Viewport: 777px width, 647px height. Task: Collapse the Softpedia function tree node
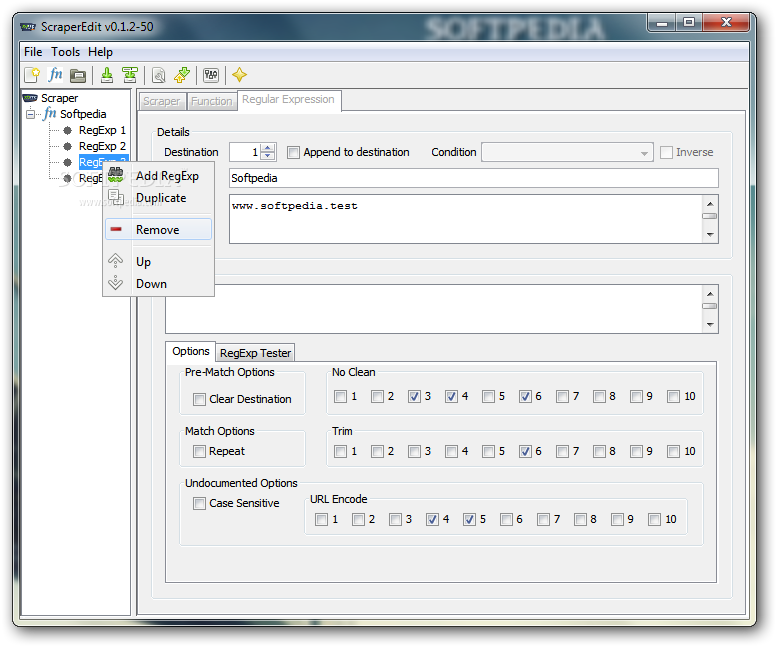click(x=31, y=114)
